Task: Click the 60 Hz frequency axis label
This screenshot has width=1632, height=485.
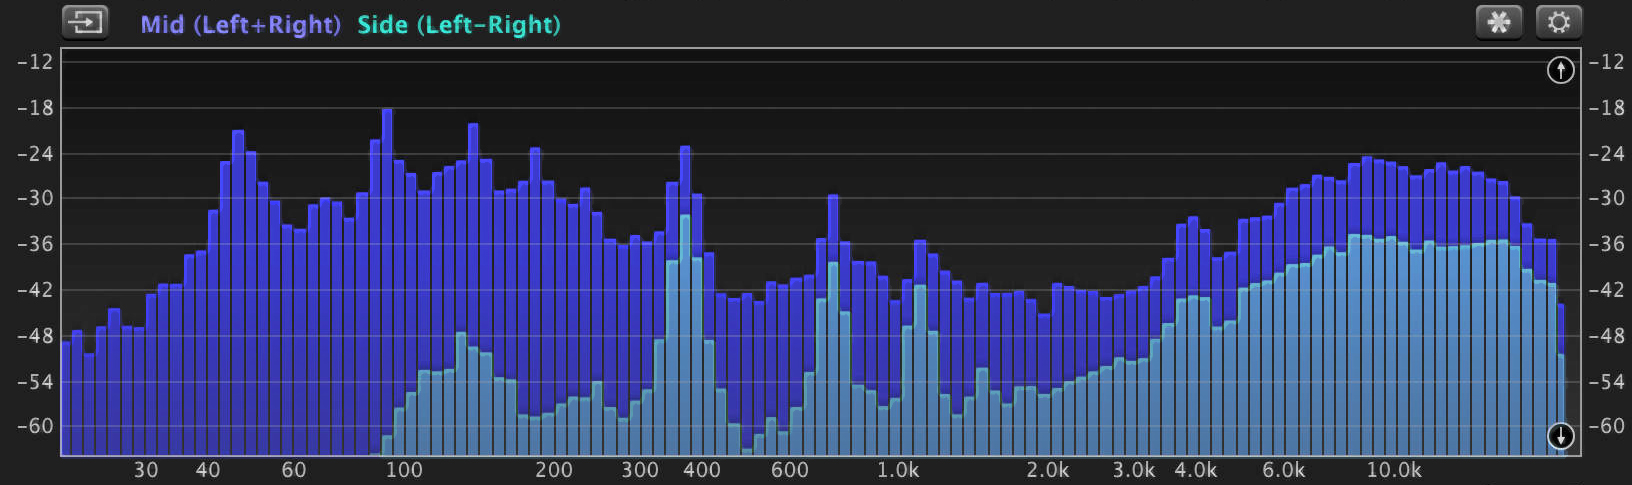Action: [x=294, y=470]
